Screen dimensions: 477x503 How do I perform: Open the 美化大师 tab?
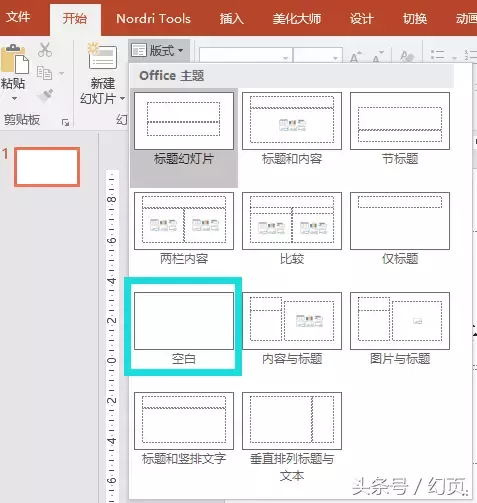pos(297,19)
